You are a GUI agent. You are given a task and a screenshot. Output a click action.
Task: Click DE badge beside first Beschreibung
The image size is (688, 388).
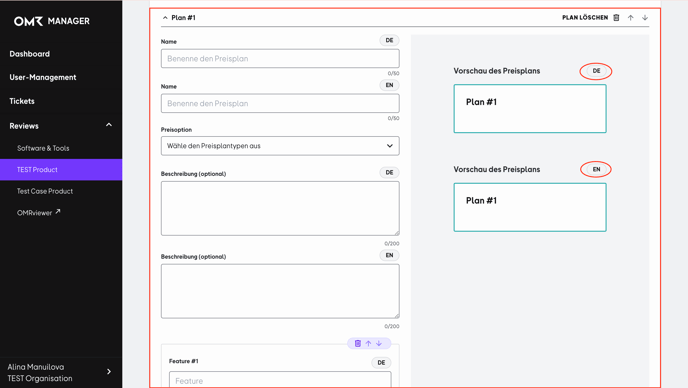pyautogui.click(x=389, y=172)
